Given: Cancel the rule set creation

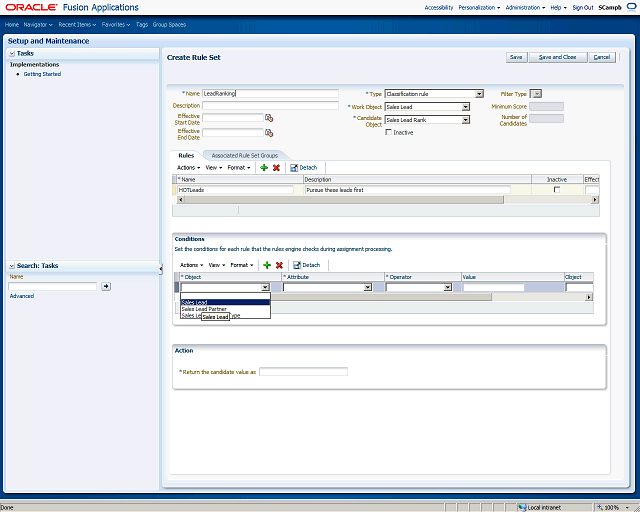Looking at the screenshot, I should pyautogui.click(x=602, y=57).
